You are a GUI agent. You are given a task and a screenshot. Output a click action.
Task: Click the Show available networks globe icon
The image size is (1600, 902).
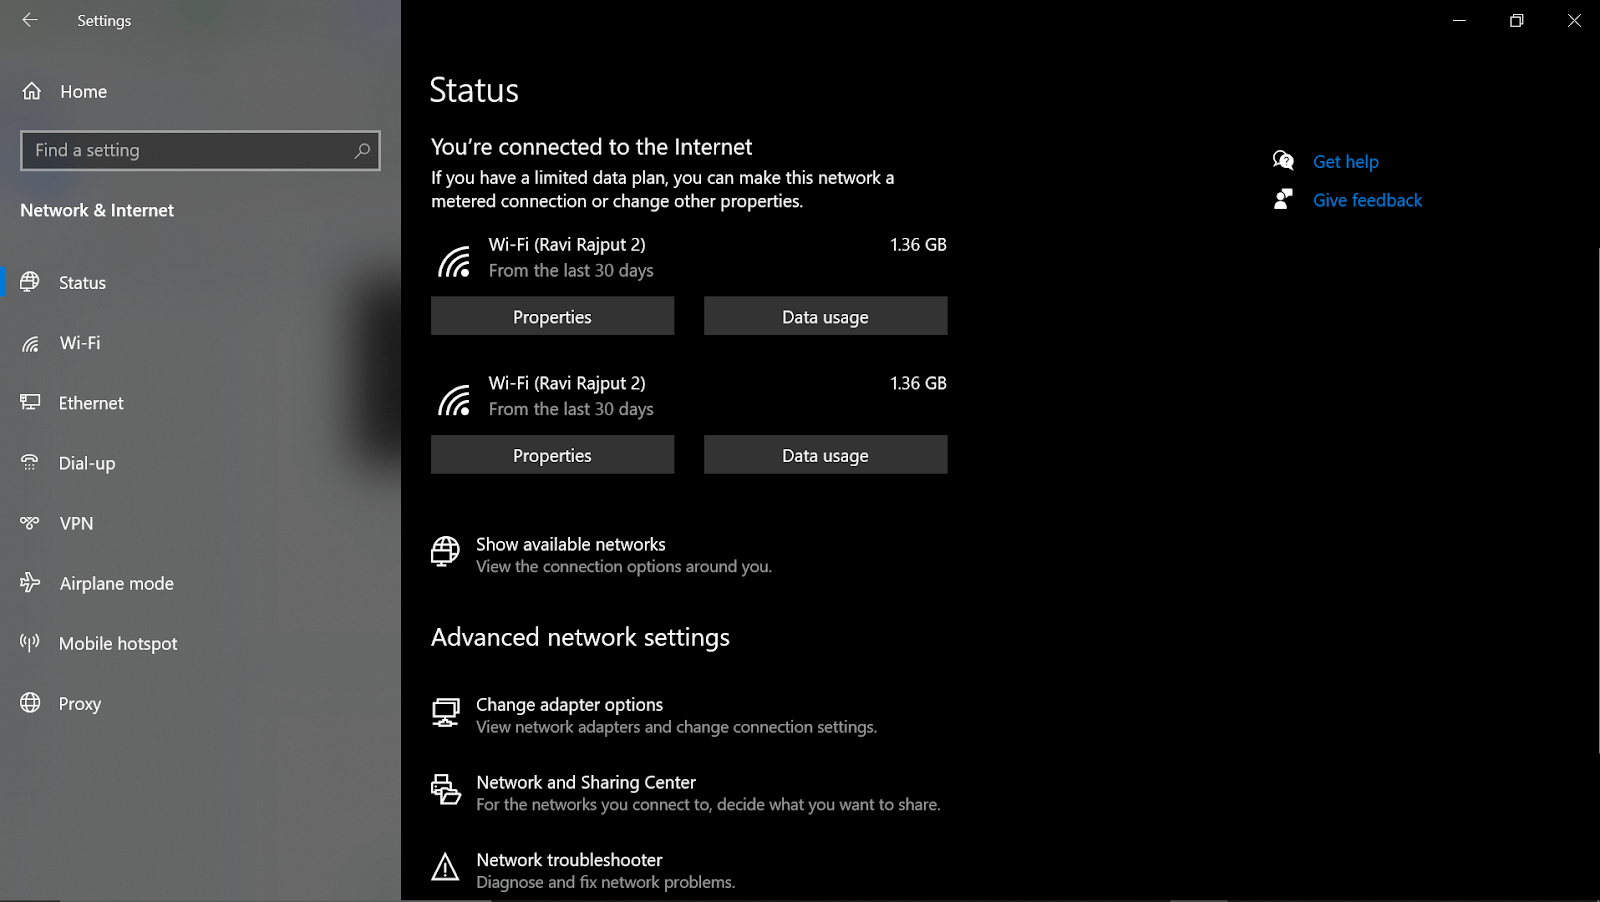coord(445,551)
